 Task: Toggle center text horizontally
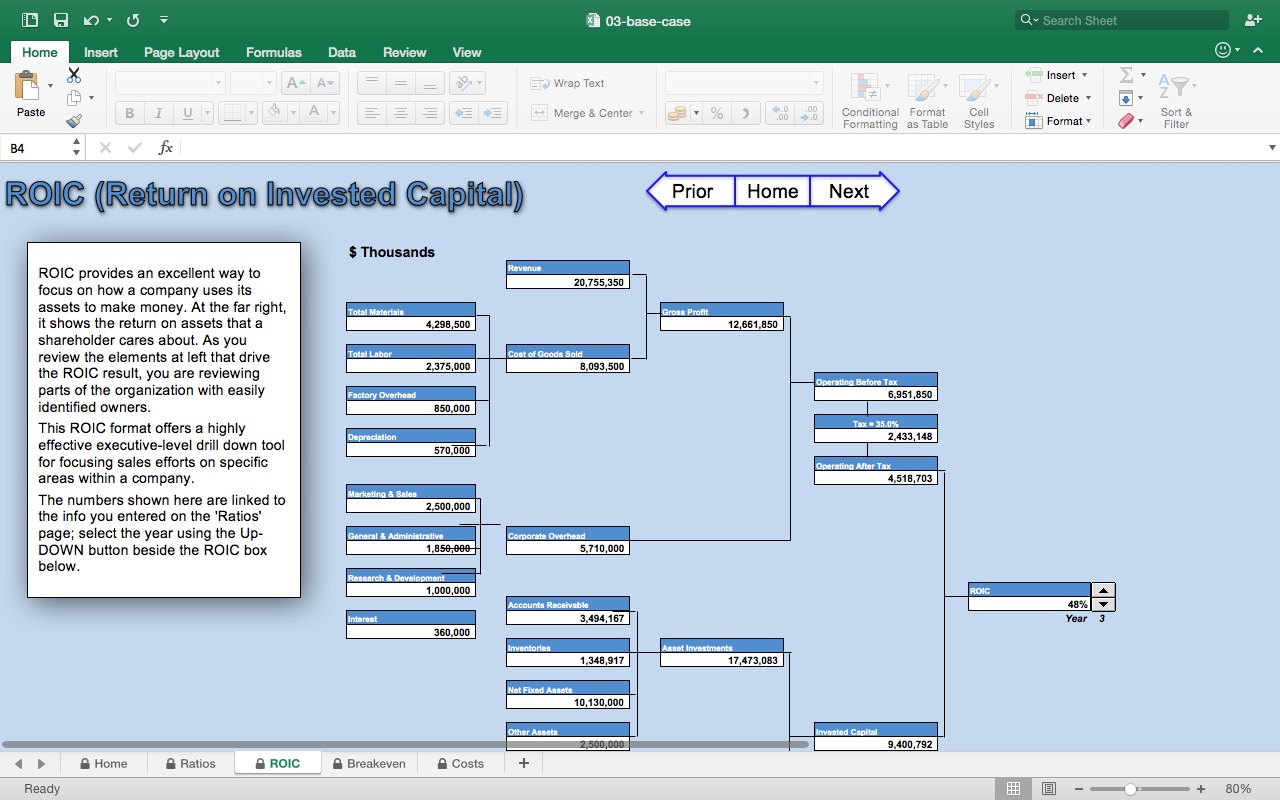(x=400, y=113)
